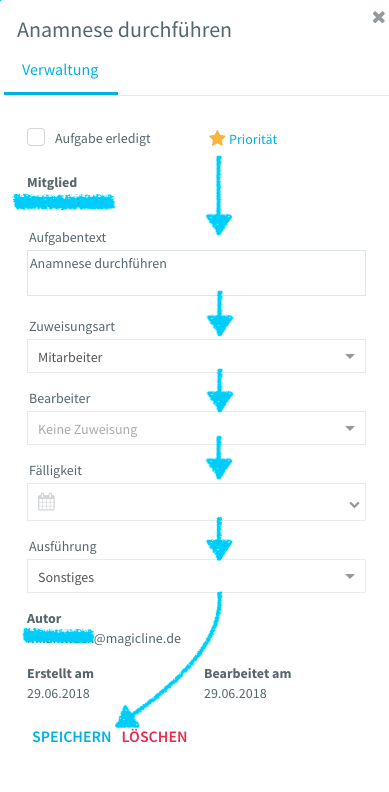Switch to the Verwaltung tab
389x792 pixels.
point(60,70)
